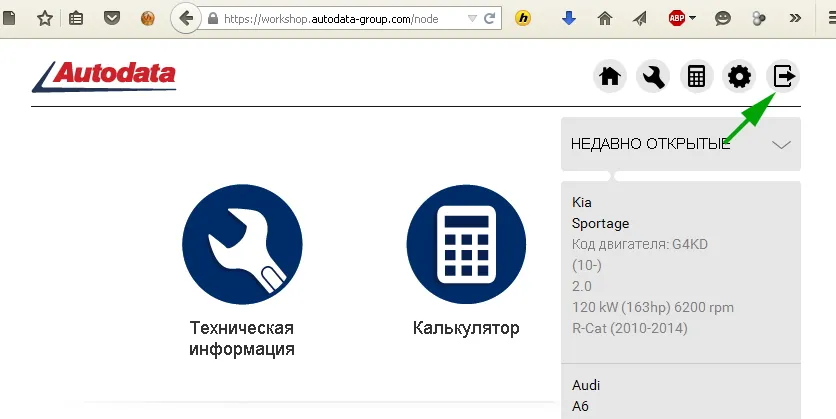
Task: Click the Pocket icon in browser toolbar
Action: point(111,19)
